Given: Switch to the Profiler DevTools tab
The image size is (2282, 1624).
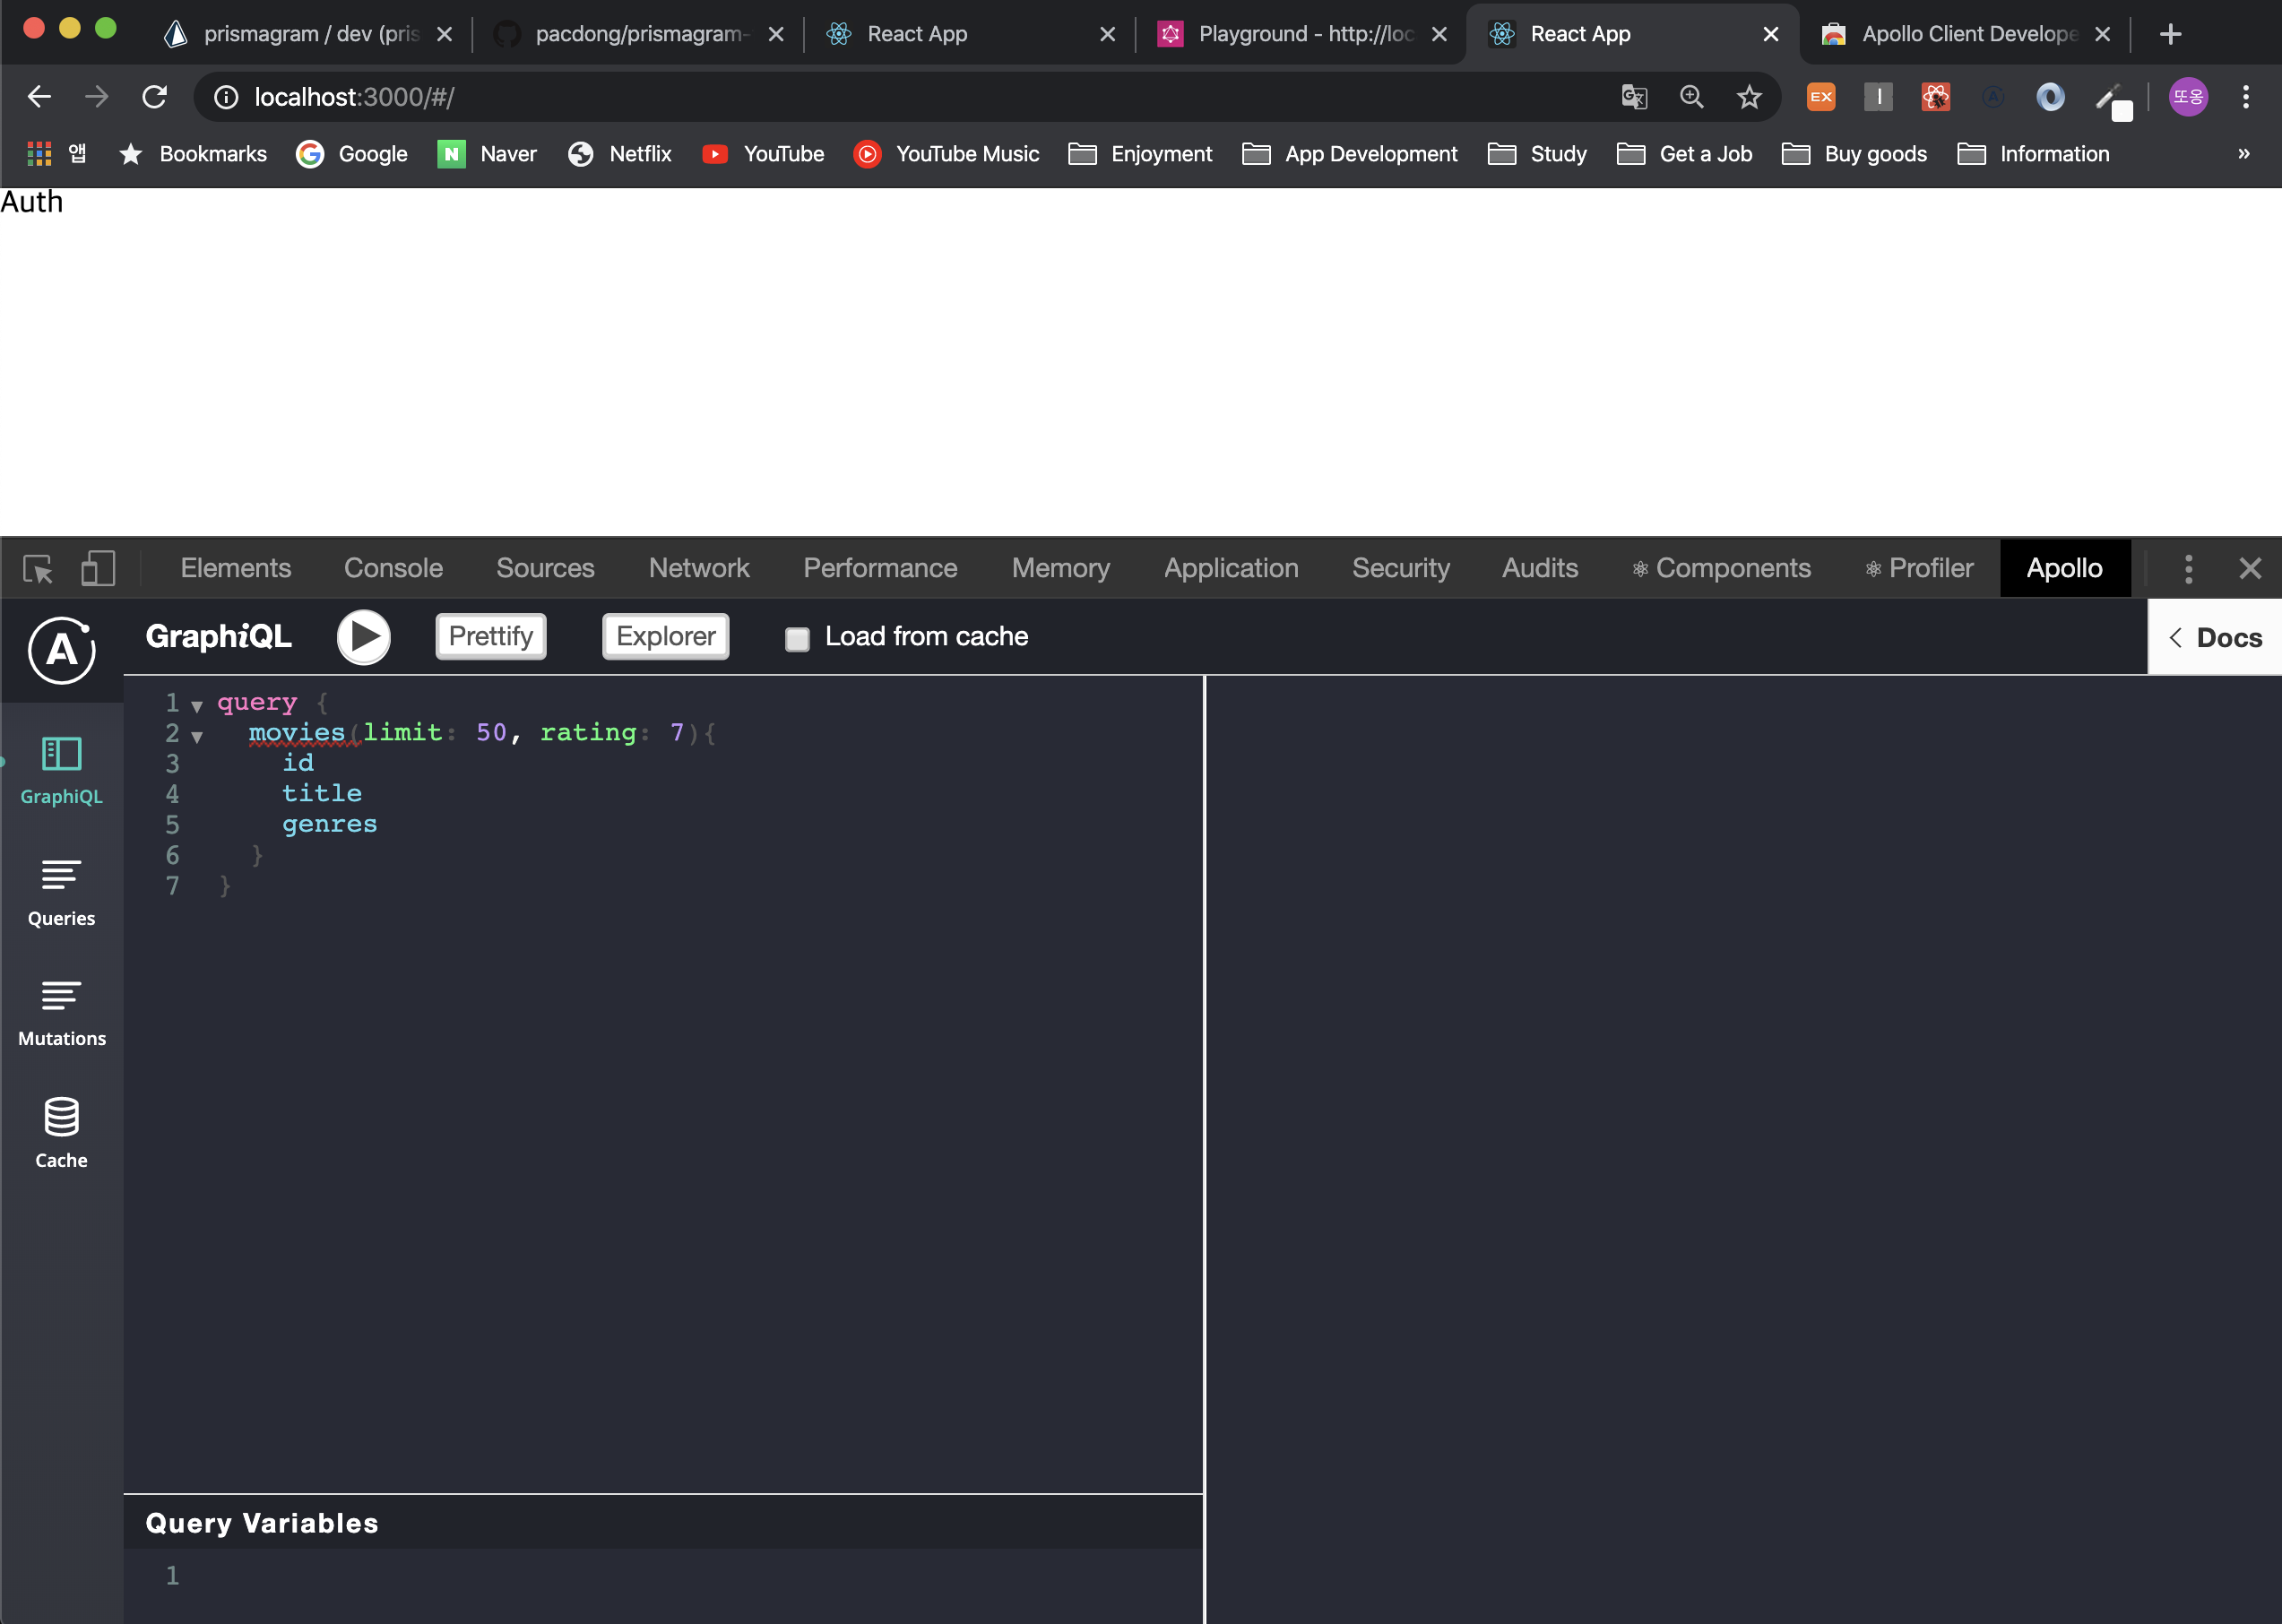Looking at the screenshot, I should click(1919, 568).
